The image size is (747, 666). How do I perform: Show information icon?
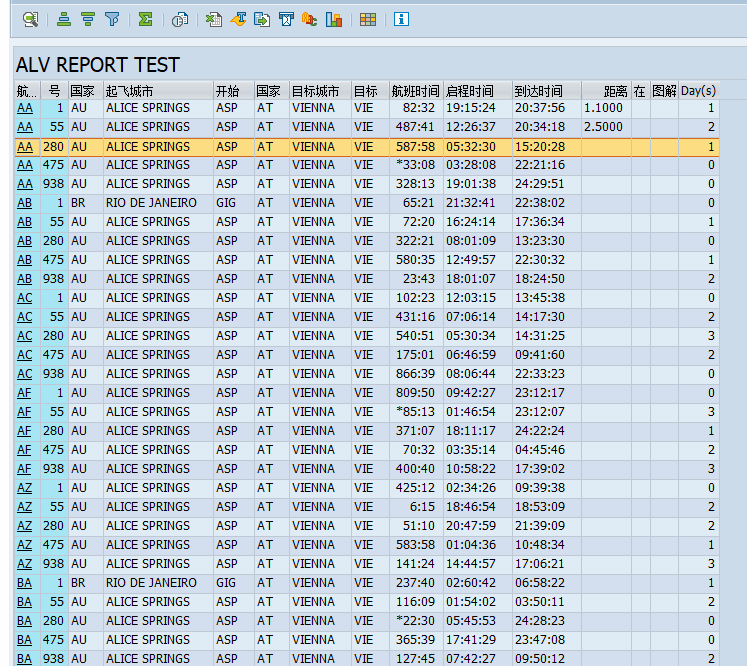(401, 20)
